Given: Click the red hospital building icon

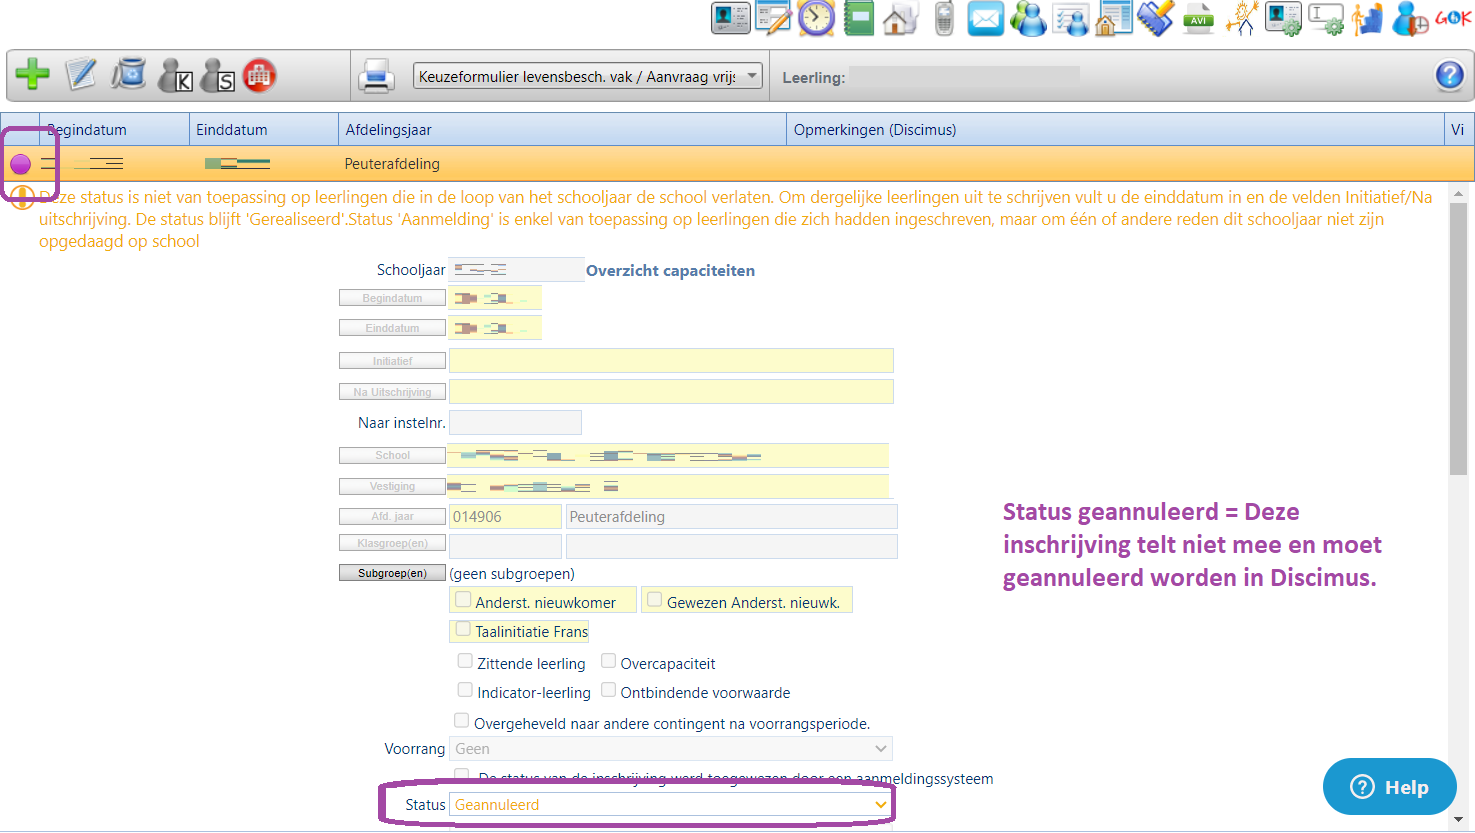Looking at the screenshot, I should pos(260,75).
